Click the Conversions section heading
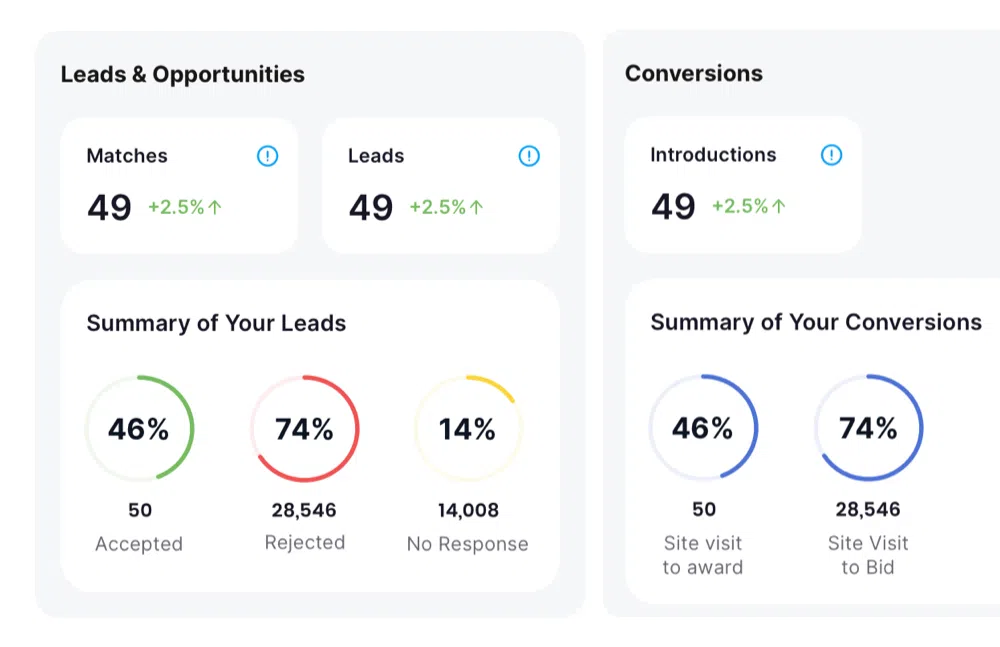This screenshot has height=647, width=1000. click(x=694, y=73)
